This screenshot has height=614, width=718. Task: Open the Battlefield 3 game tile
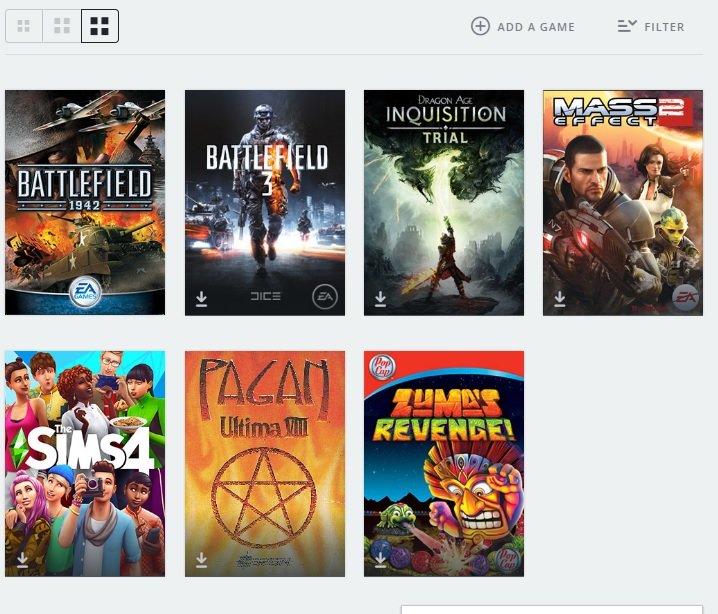click(265, 202)
